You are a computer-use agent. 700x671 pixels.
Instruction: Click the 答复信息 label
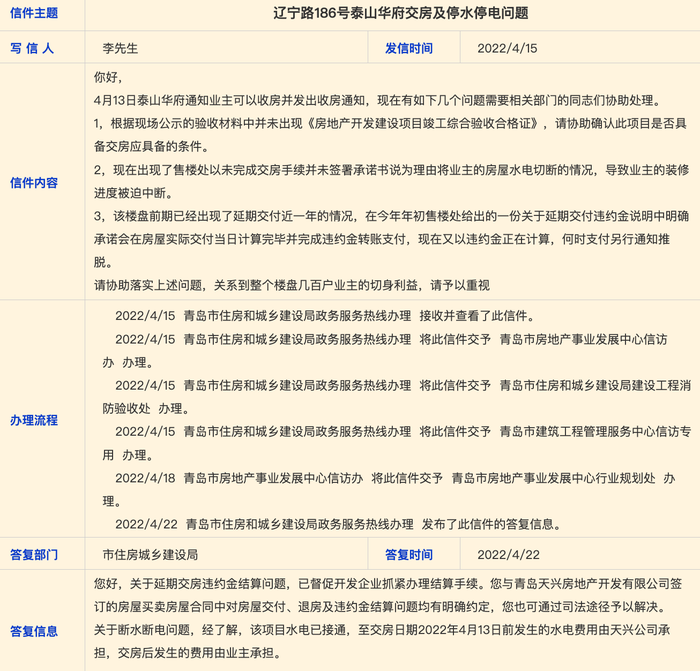pos(34,631)
